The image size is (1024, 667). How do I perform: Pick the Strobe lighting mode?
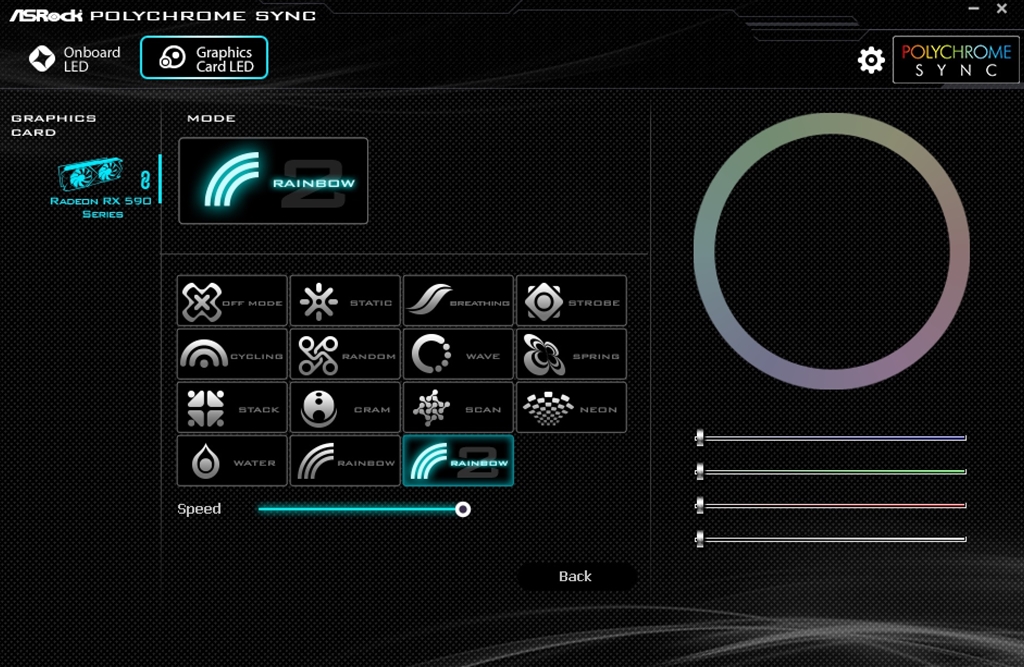coord(571,301)
